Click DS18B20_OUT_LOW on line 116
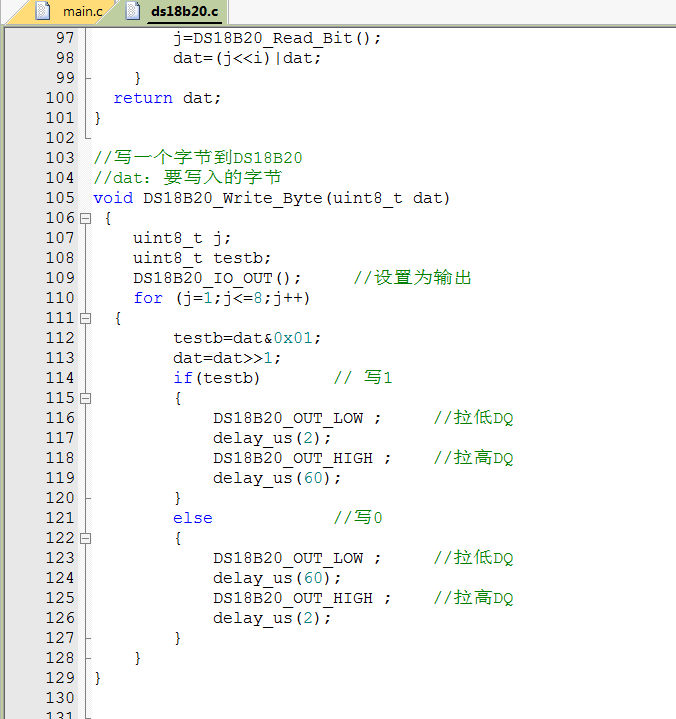 [288, 418]
